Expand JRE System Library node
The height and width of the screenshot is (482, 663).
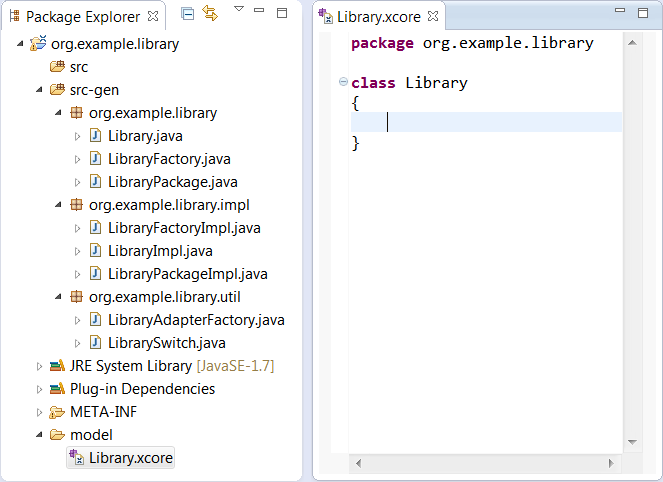(x=39, y=366)
